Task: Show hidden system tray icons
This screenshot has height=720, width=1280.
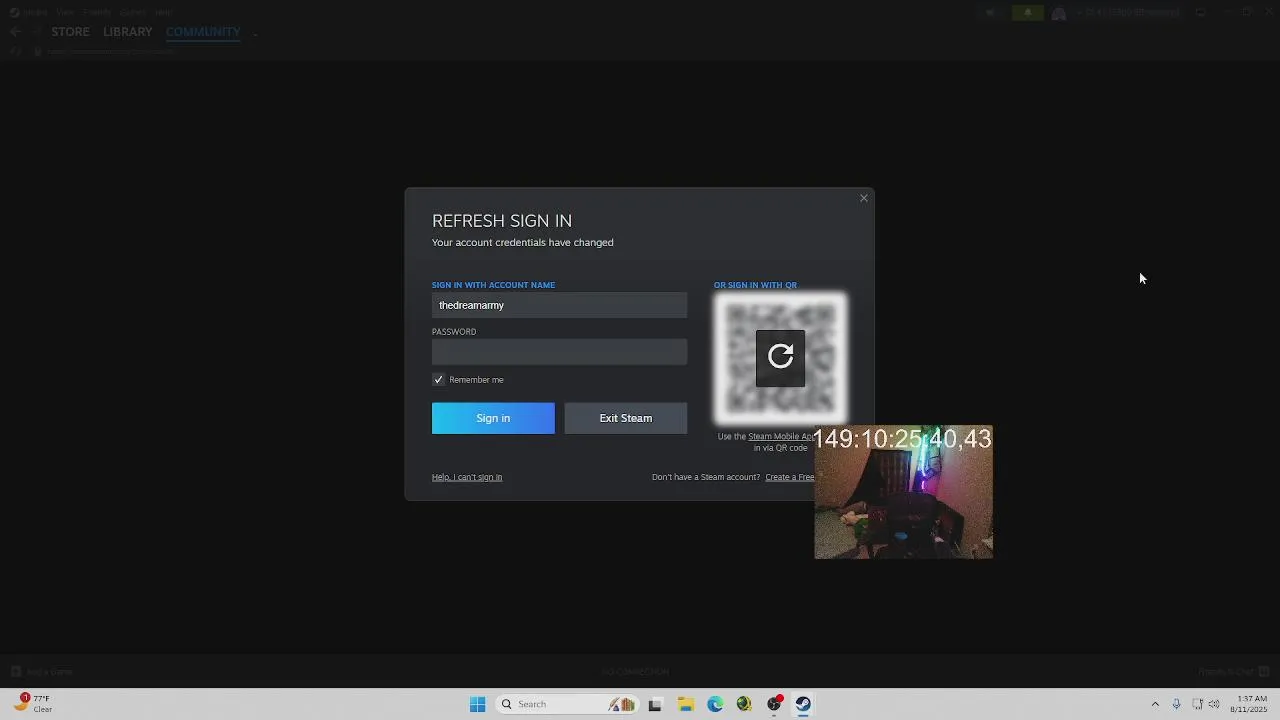Action: [1155, 704]
